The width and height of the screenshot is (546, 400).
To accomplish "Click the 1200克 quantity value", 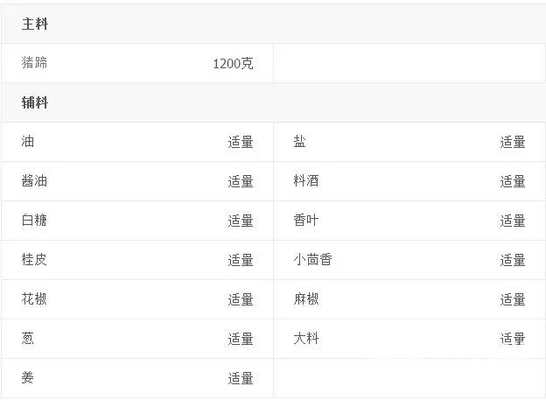I will pos(233,63).
